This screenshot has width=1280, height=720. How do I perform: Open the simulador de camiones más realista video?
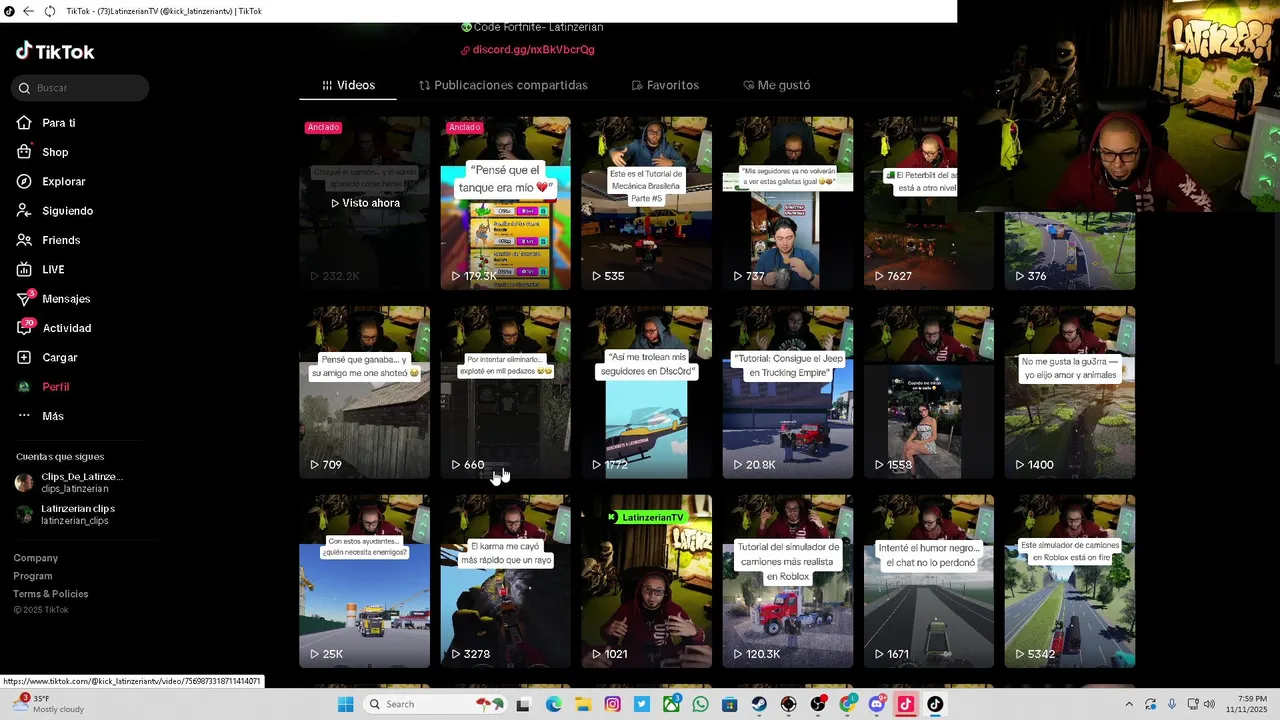click(787, 581)
